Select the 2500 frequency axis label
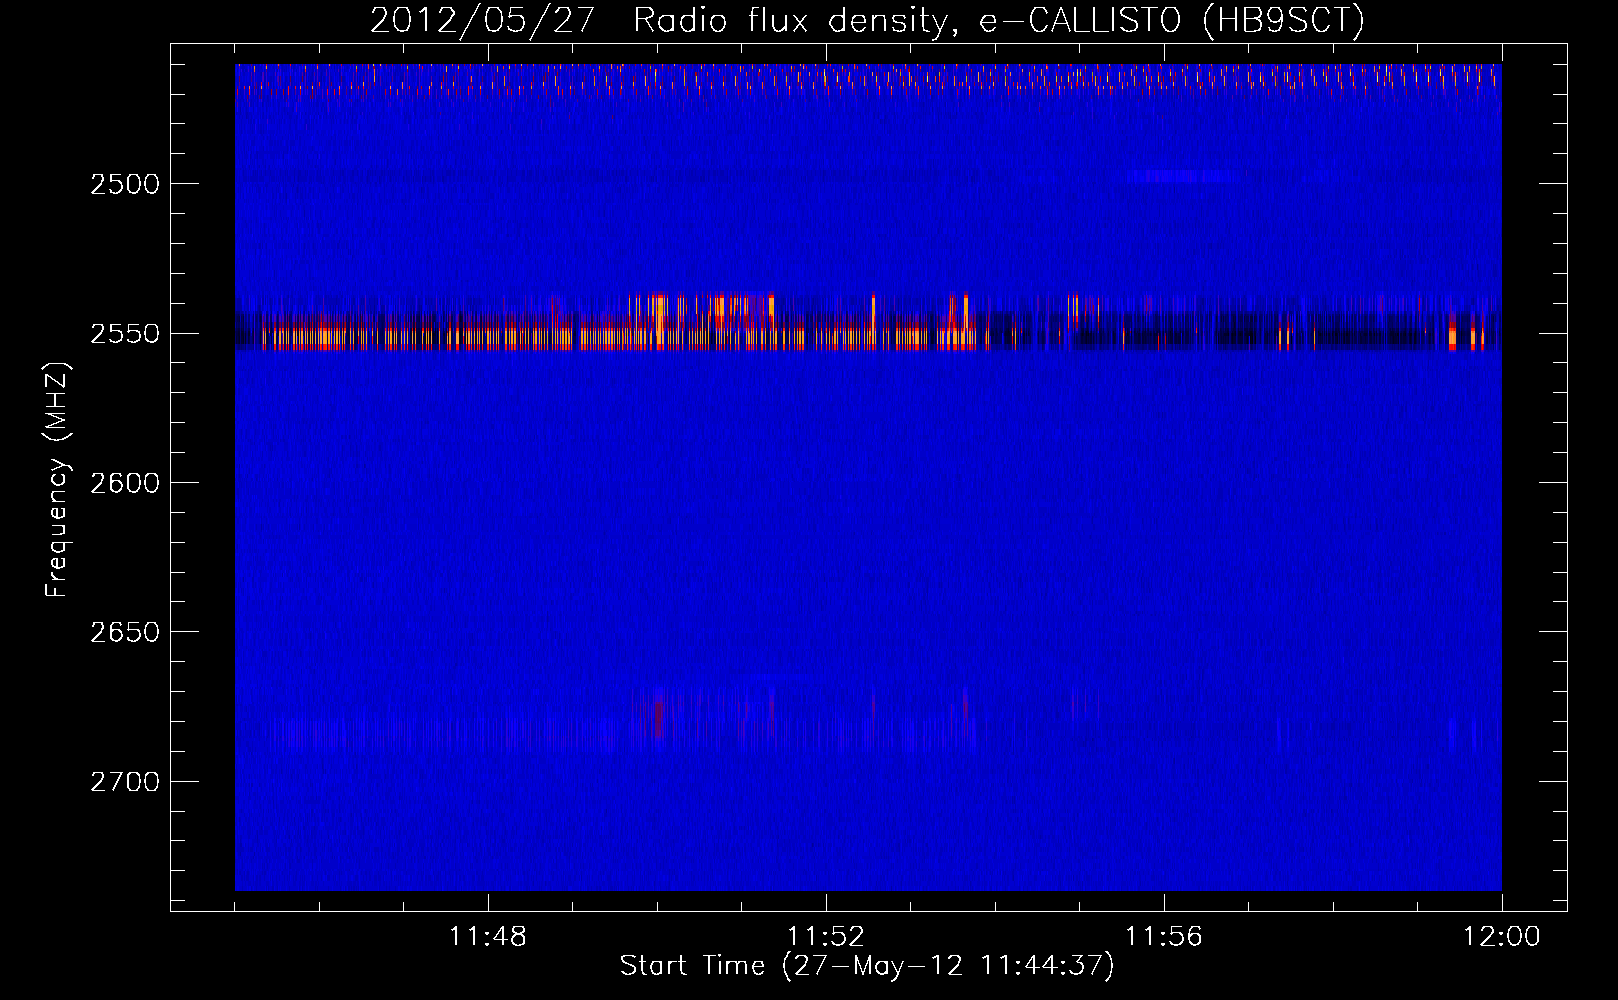Viewport: 1618px width, 1000px height. [124, 184]
